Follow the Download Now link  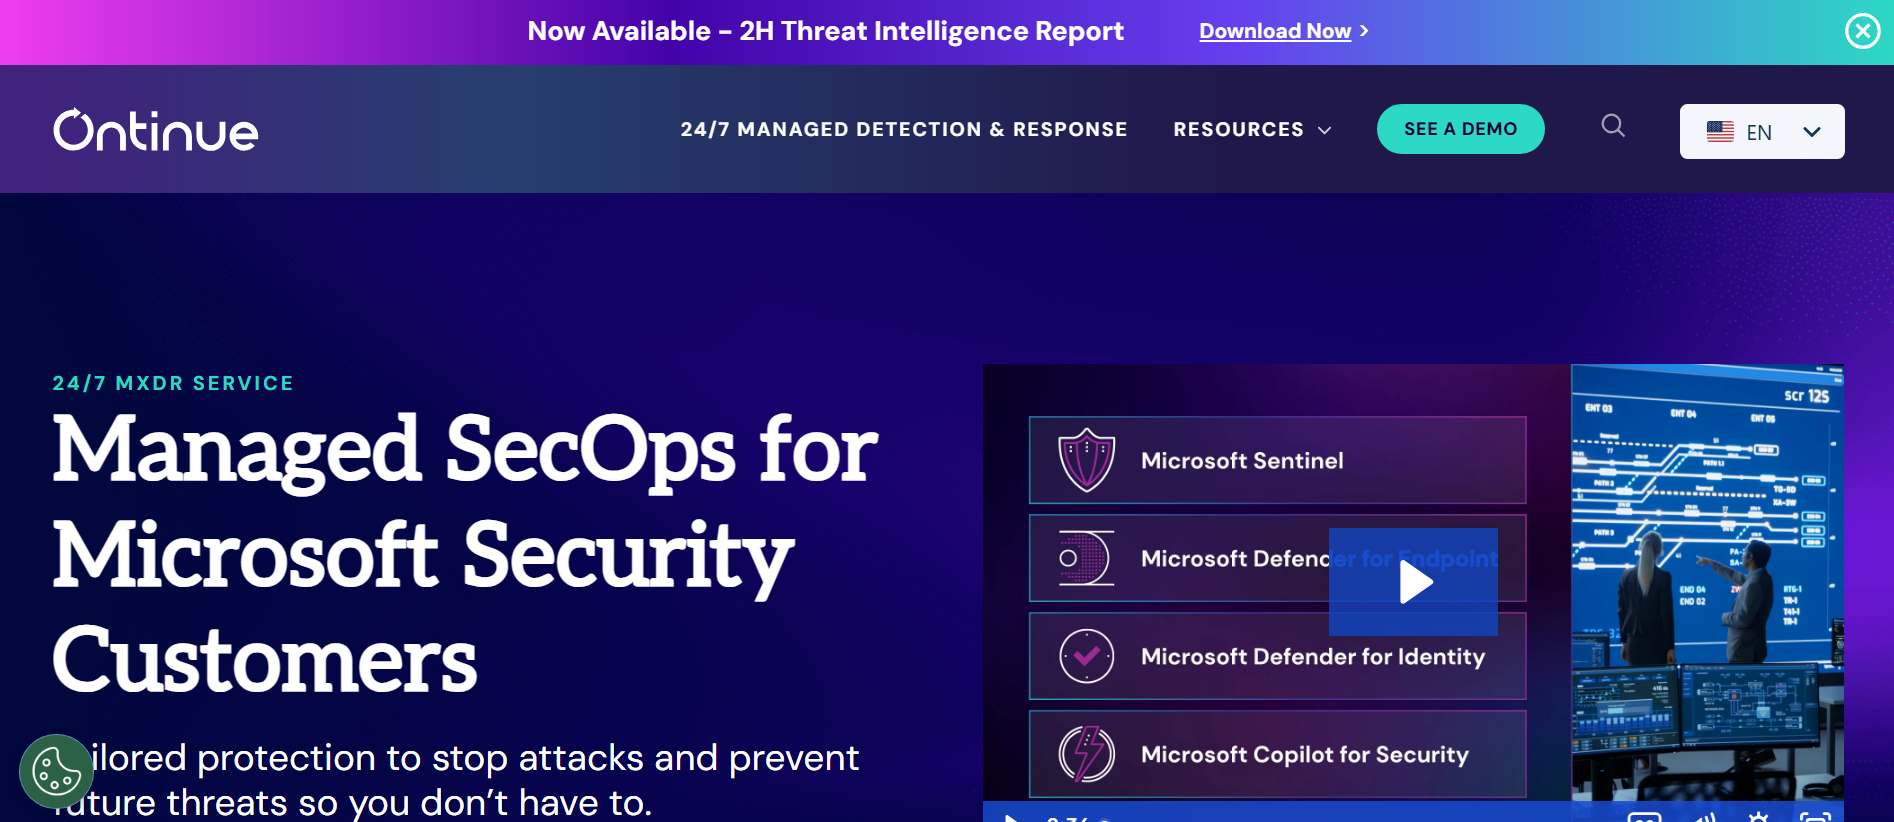tap(1275, 31)
